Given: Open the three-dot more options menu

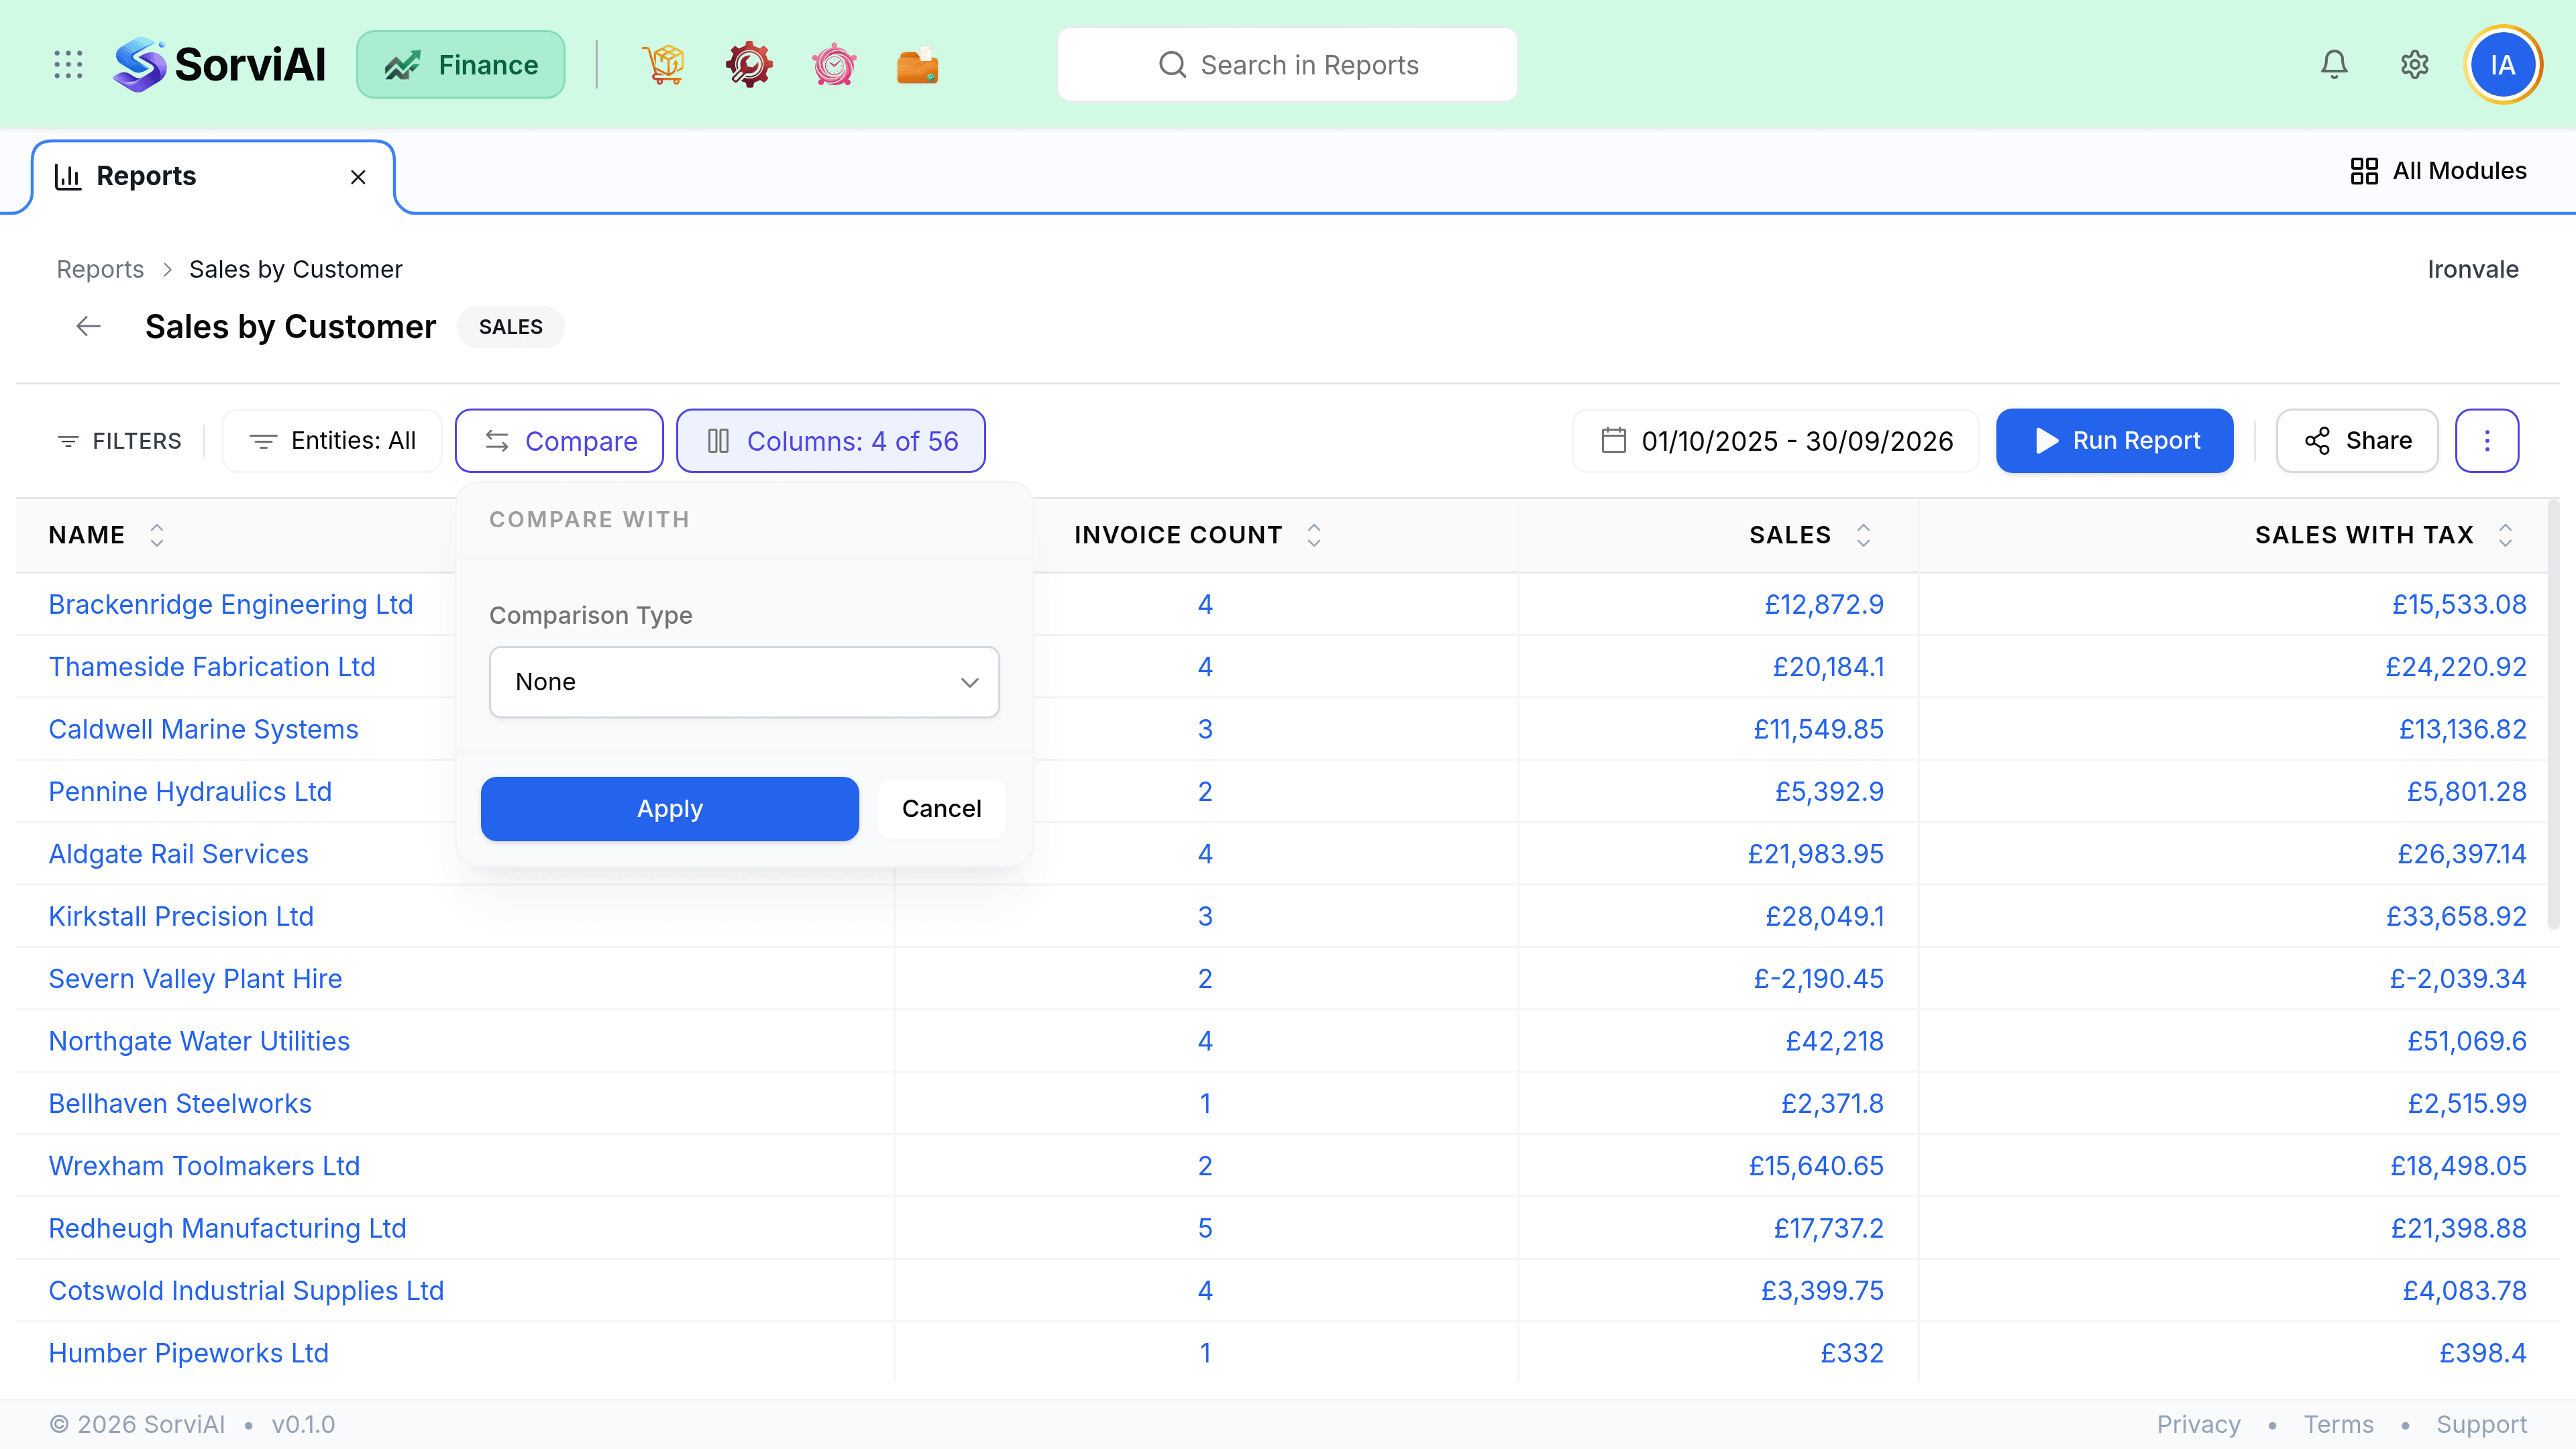Looking at the screenshot, I should 2487,441.
